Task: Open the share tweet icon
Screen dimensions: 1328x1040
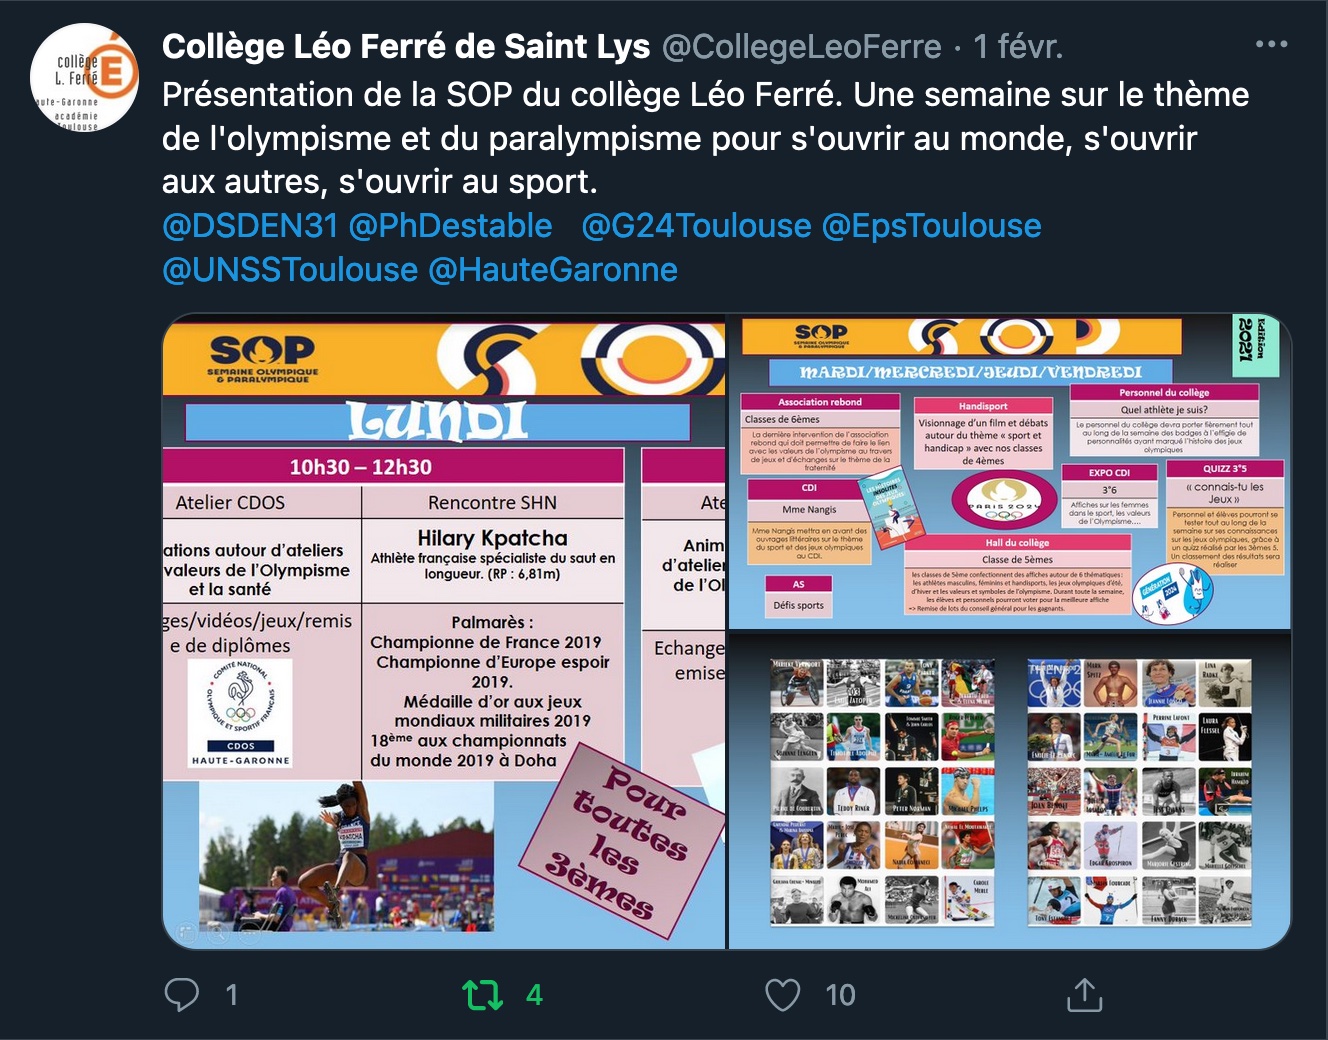Action: click(x=1085, y=994)
